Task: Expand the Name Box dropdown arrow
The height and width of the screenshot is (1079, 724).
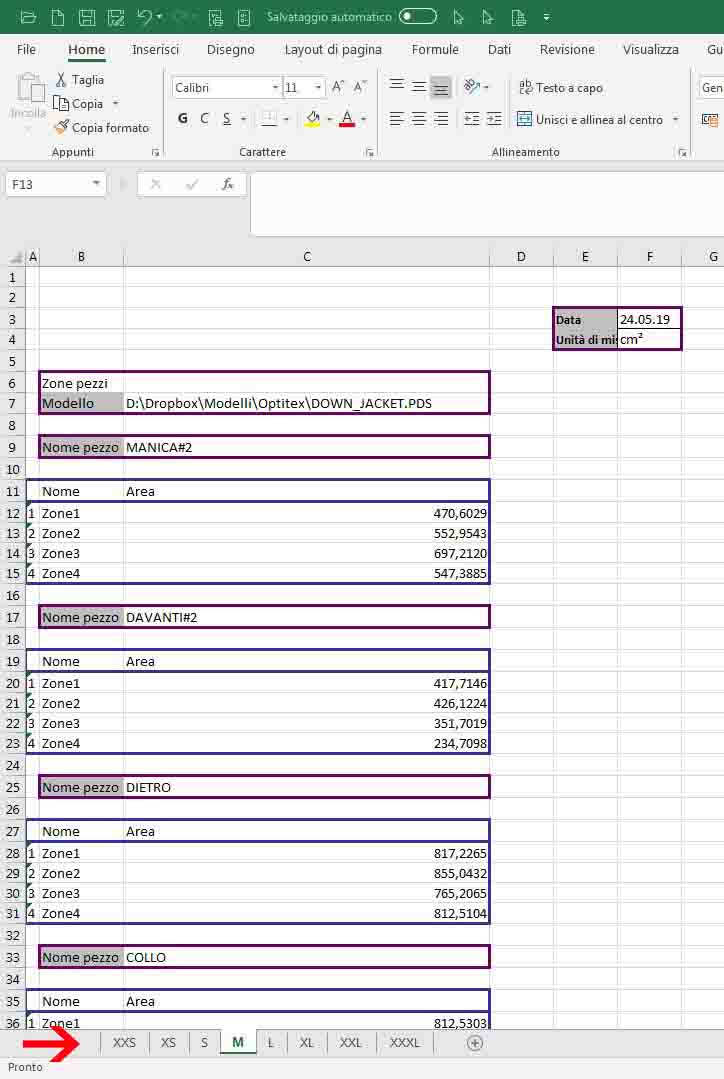Action: click(97, 184)
